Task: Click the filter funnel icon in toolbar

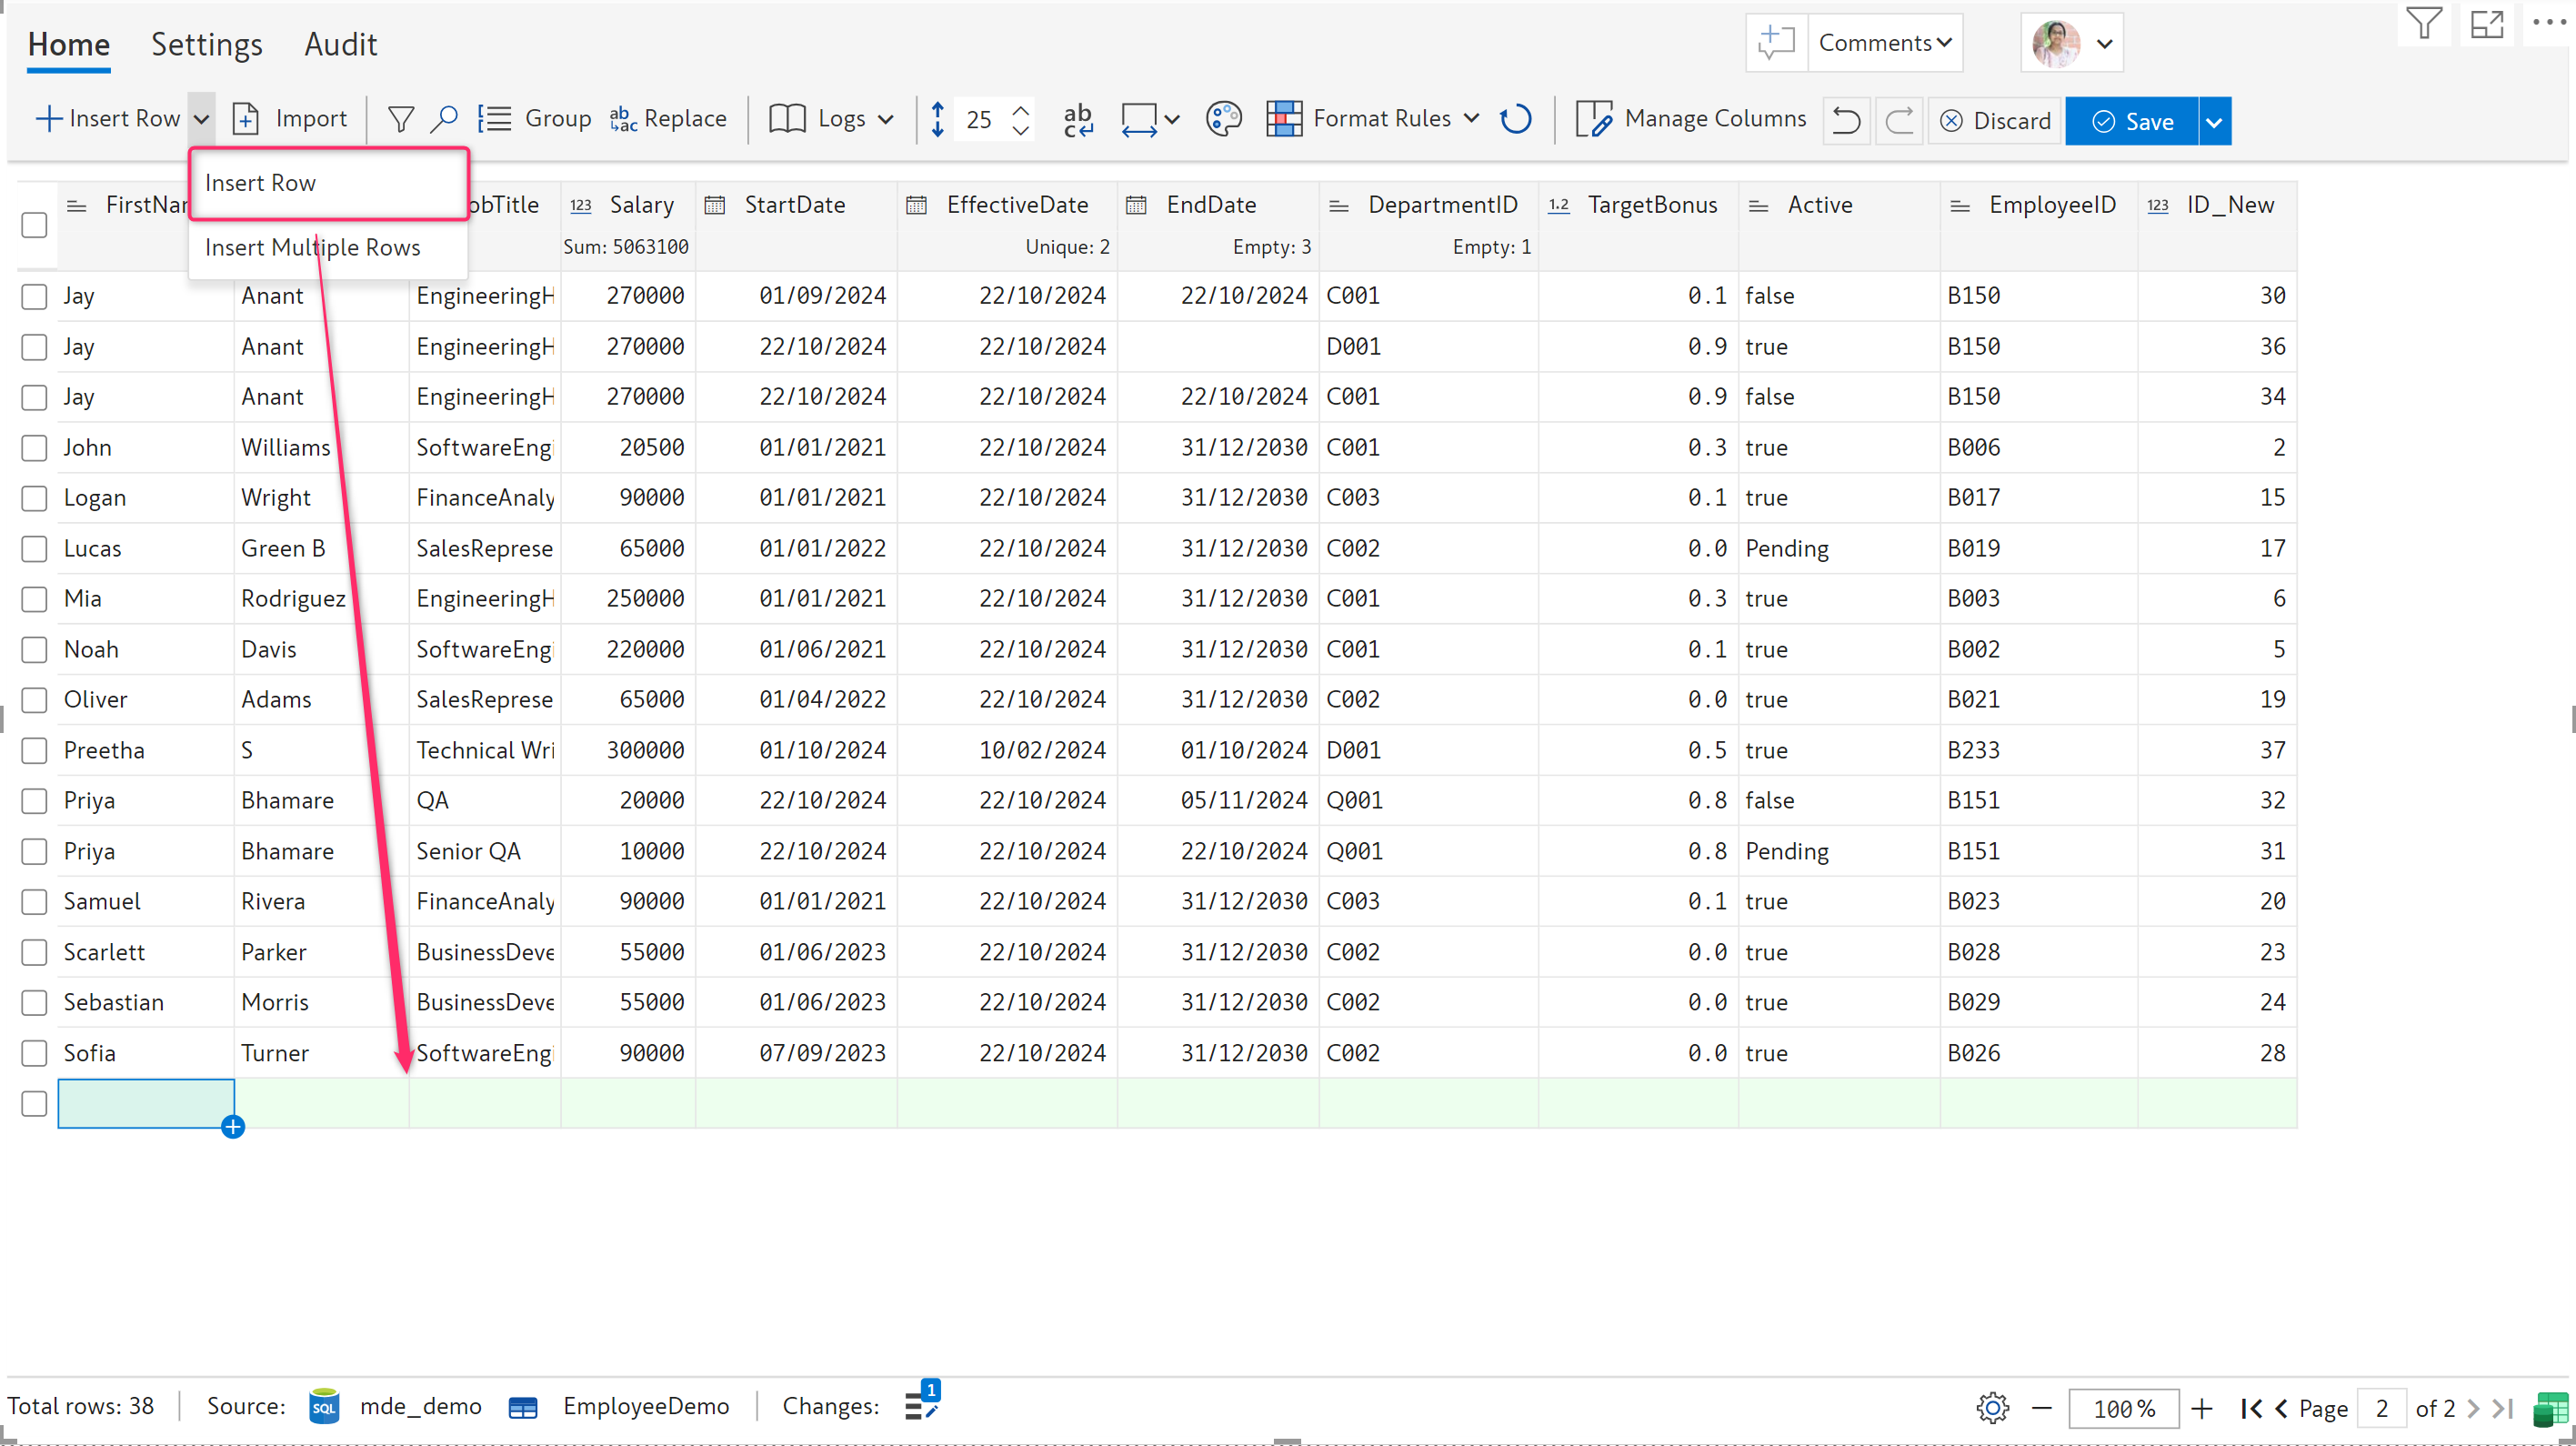Action: click(x=400, y=120)
